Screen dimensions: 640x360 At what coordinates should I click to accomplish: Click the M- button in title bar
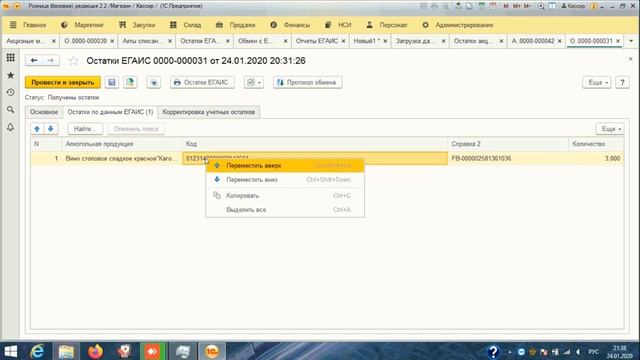[527, 6]
